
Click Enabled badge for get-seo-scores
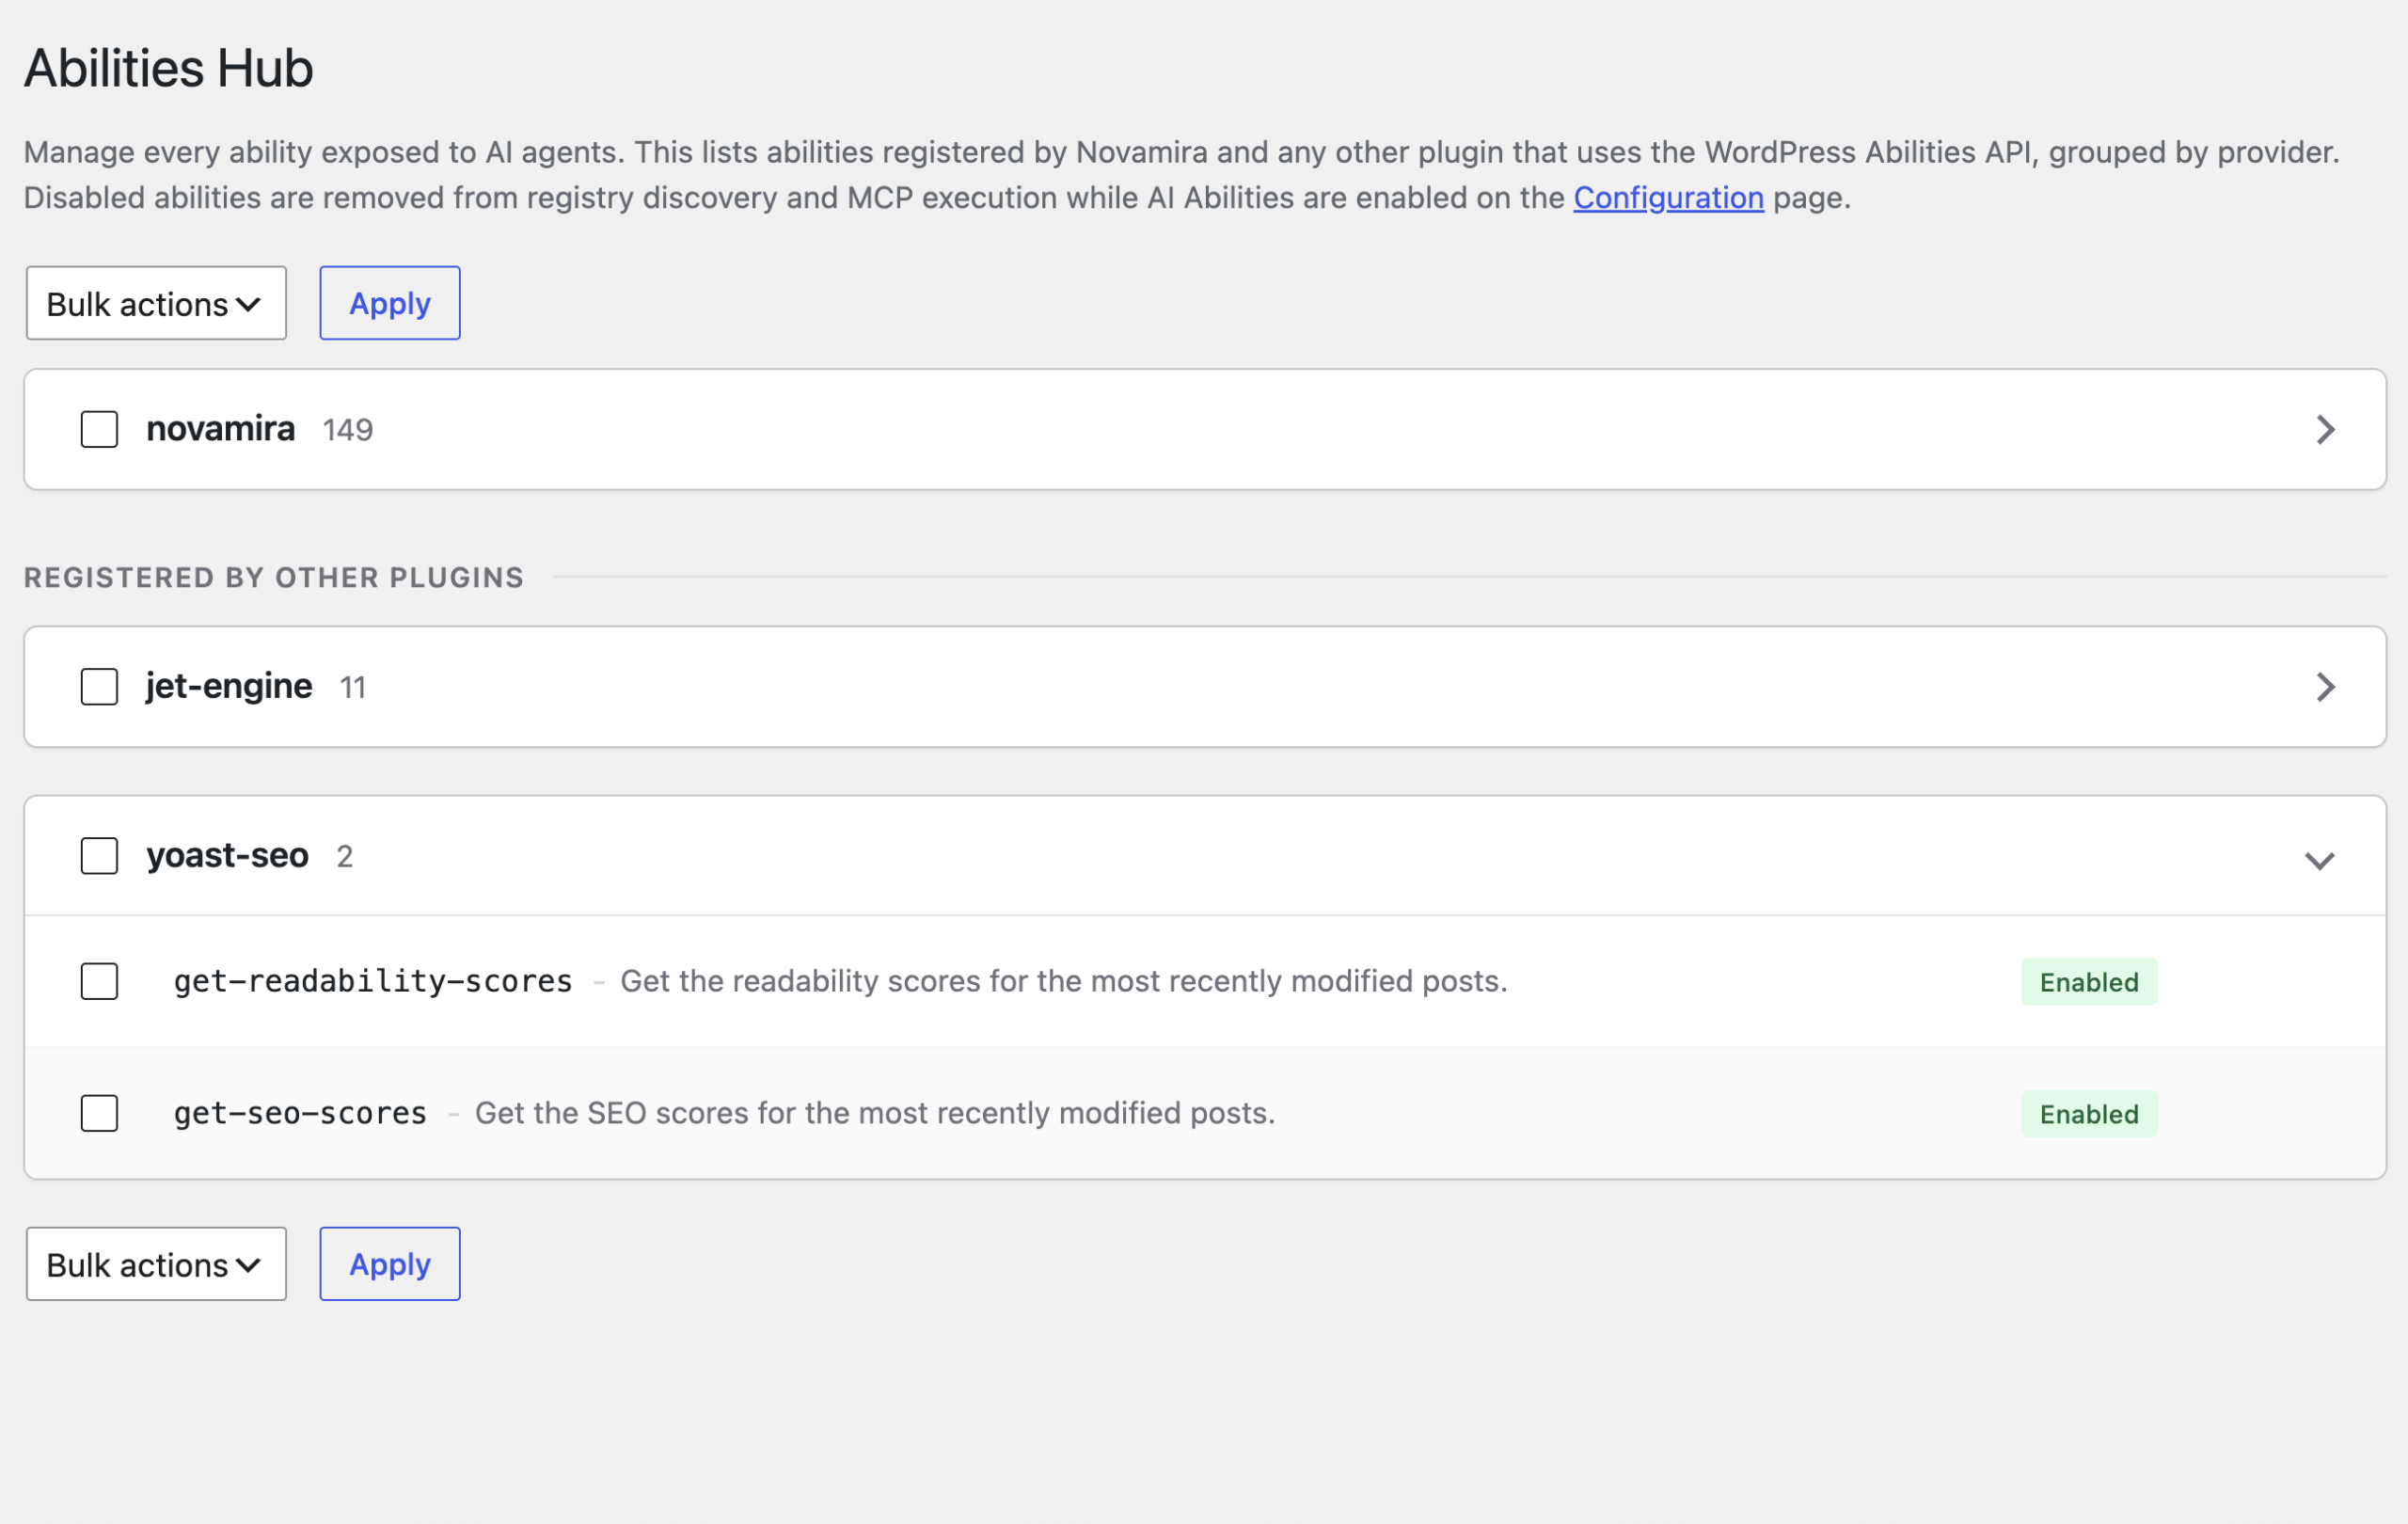coord(2089,1114)
